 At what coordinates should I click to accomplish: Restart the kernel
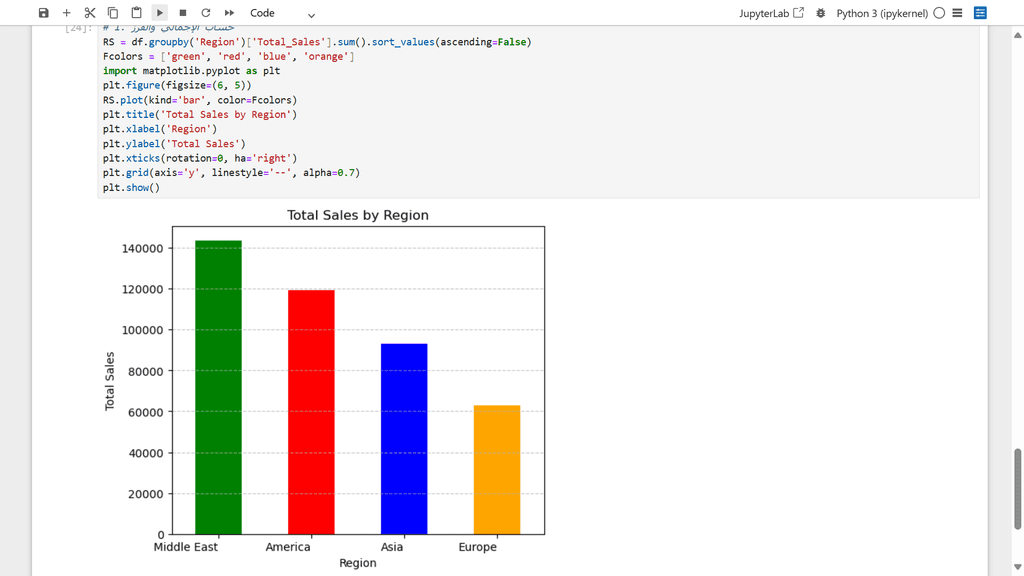206,13
